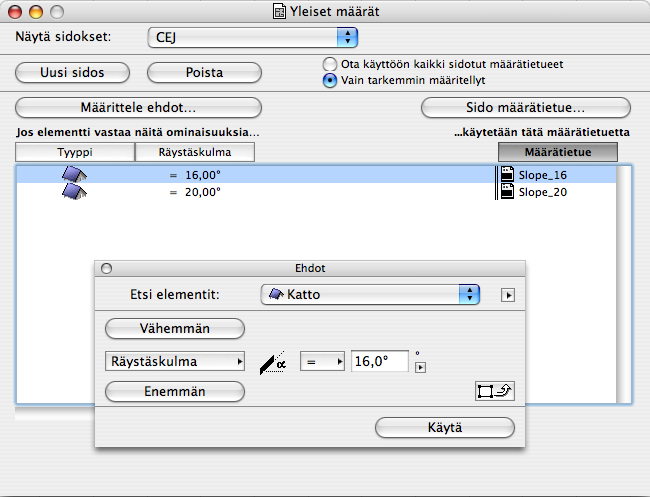Click the 16,0° angle value field
Image resolution: width=650 pixels, height=497 pixels.
pos(380,362)
